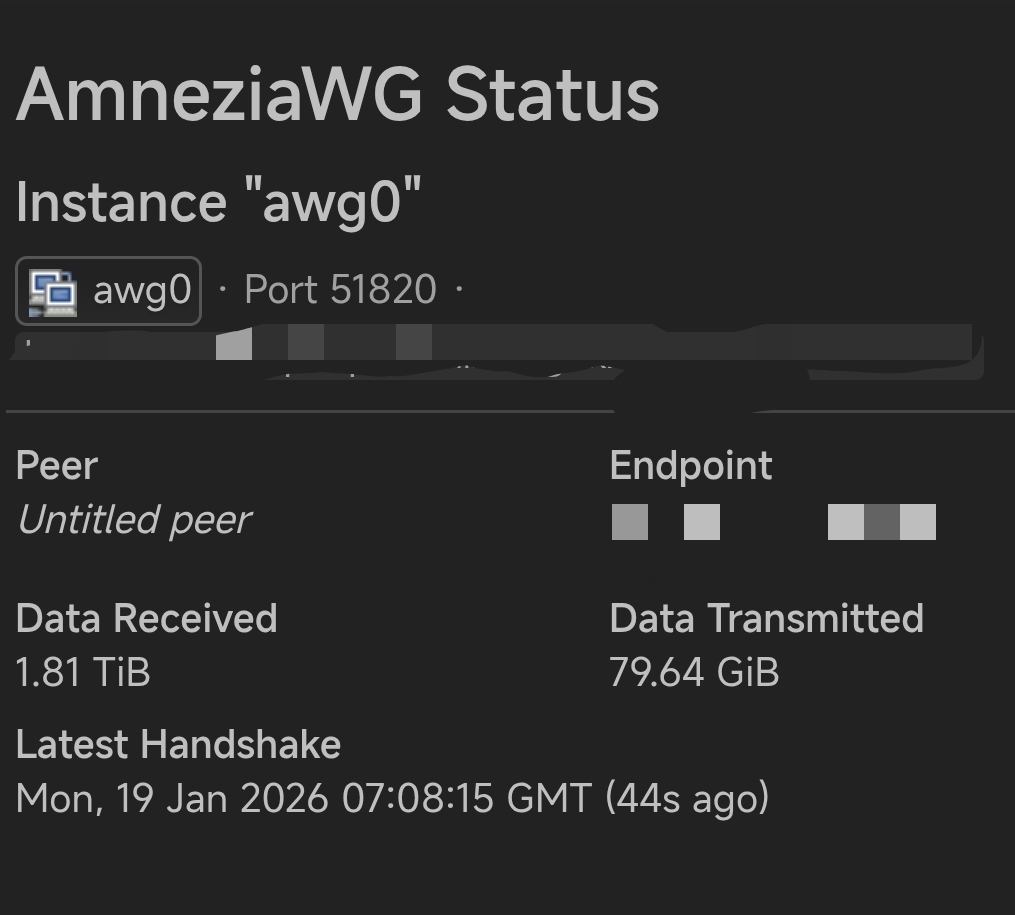
Task: Click the horizontal divider below instance info
Action: 310,411
